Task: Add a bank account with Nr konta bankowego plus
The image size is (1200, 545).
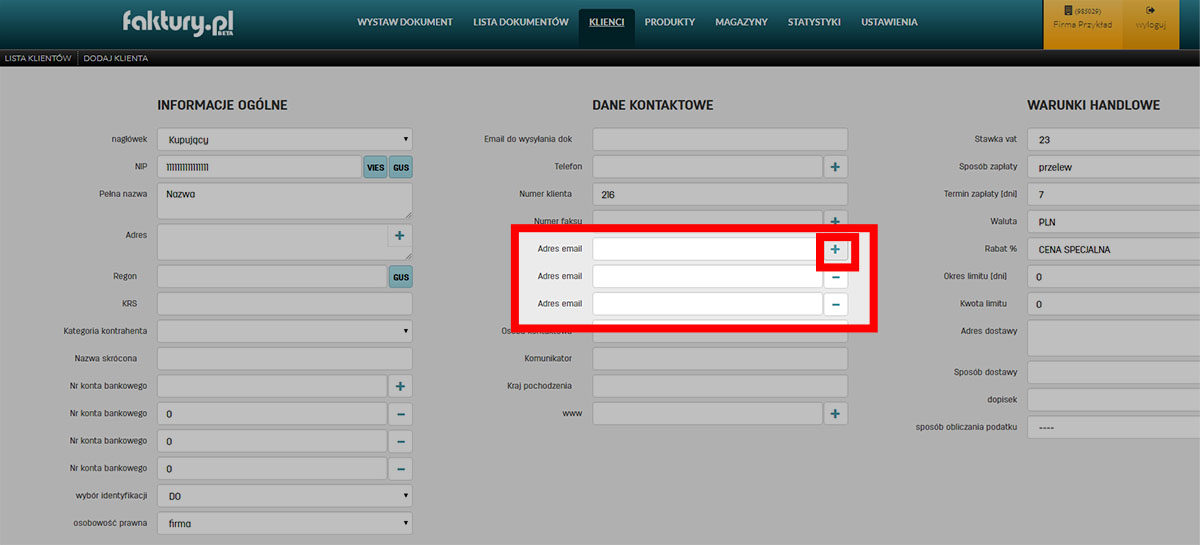Action: [400, 386]
